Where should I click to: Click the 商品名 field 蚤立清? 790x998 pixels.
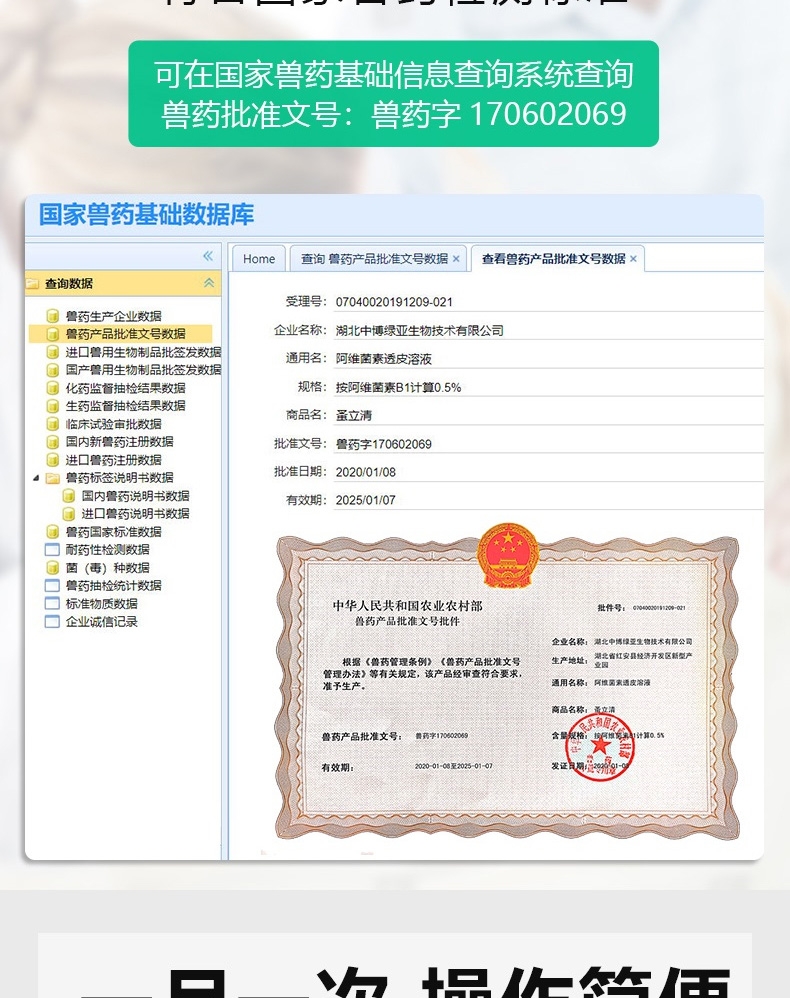pos(354,415)
